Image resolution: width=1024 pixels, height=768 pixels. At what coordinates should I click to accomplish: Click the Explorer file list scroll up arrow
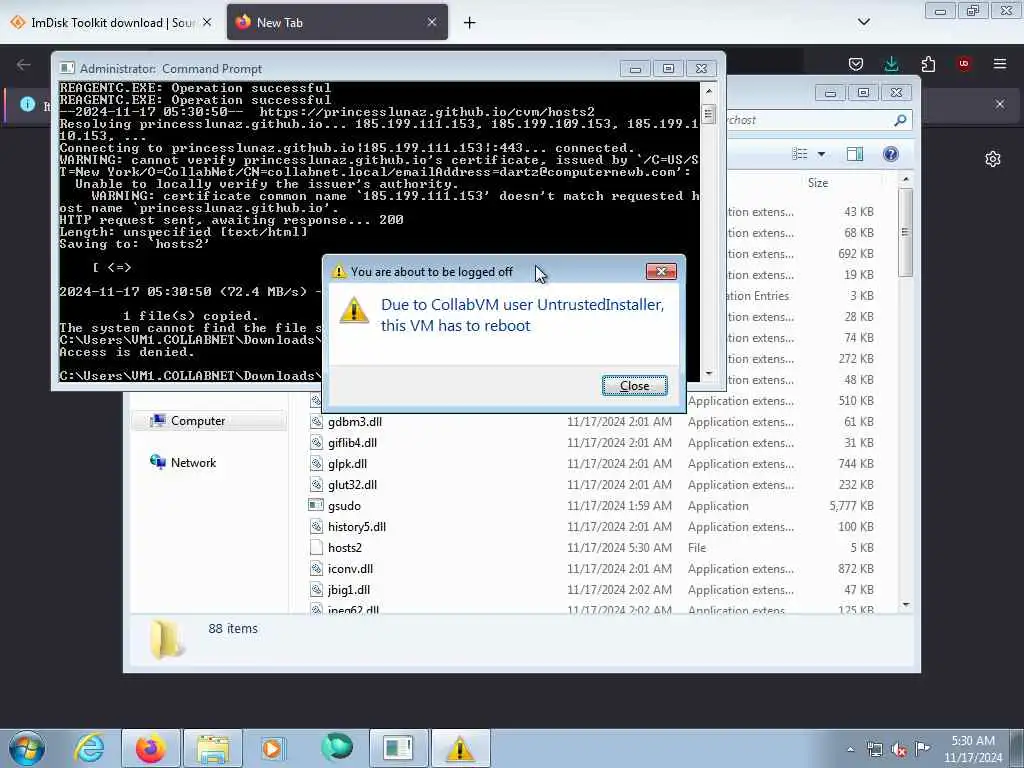click(x=905, y=179)
